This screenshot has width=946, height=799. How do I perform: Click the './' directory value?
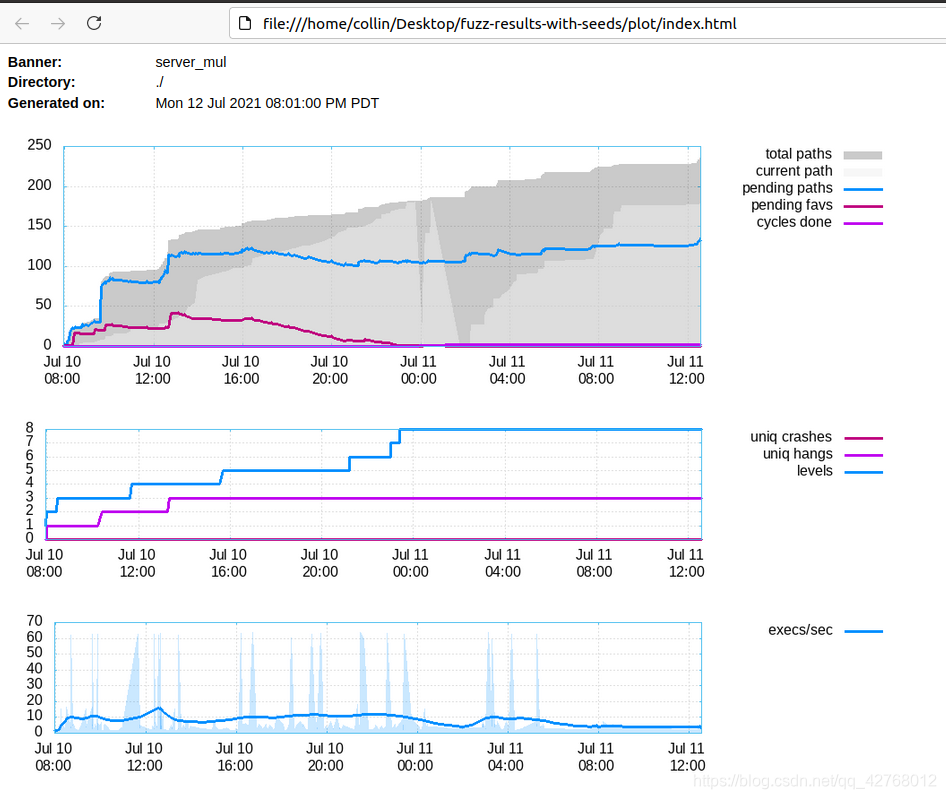(x=159, y=82)
